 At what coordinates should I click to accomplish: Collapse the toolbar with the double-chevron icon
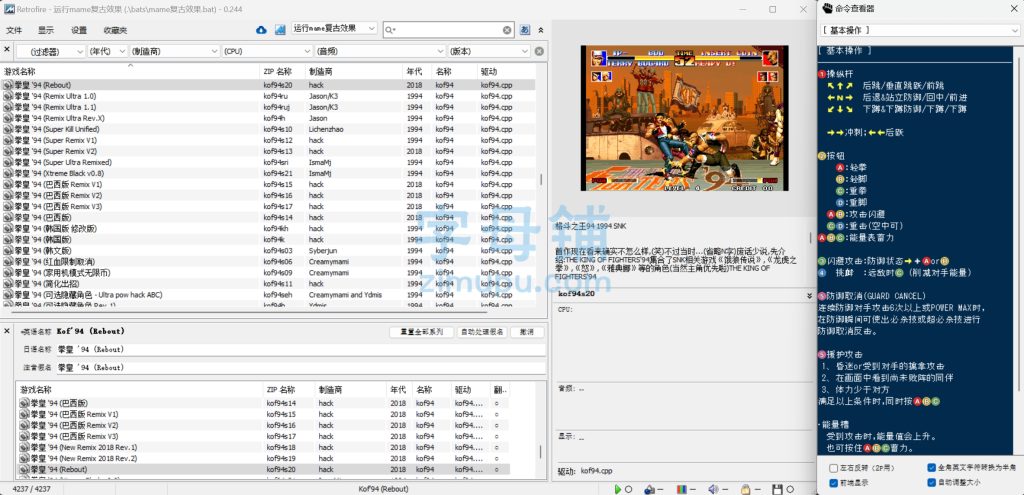tap(541, 30)
